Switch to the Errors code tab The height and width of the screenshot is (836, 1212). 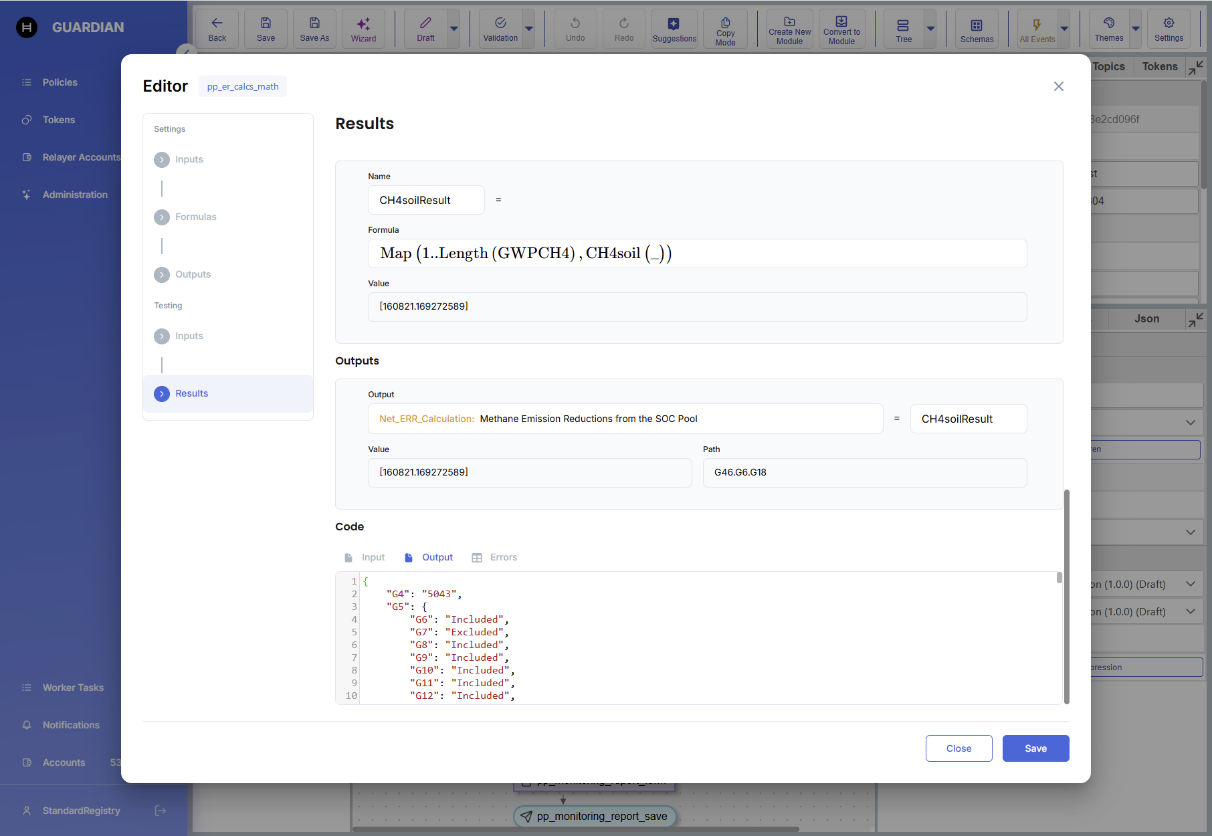pos(495,557)
